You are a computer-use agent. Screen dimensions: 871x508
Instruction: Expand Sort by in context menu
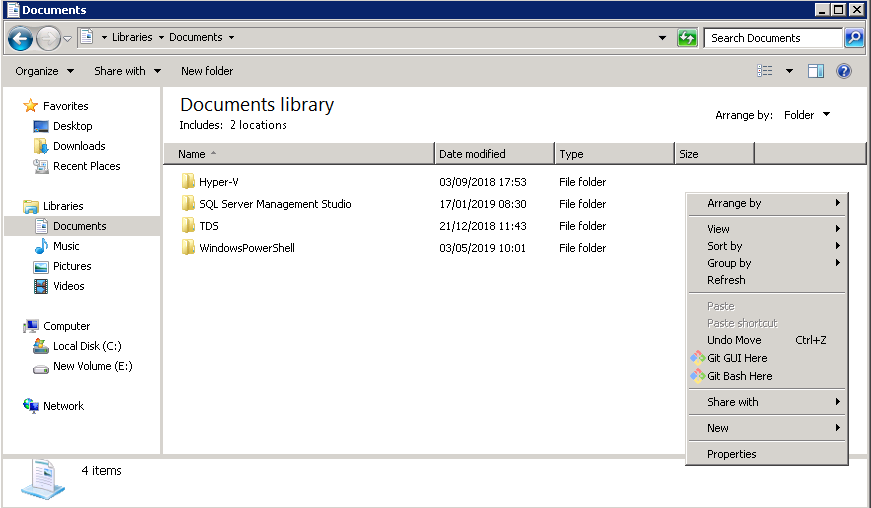point(767,246)
